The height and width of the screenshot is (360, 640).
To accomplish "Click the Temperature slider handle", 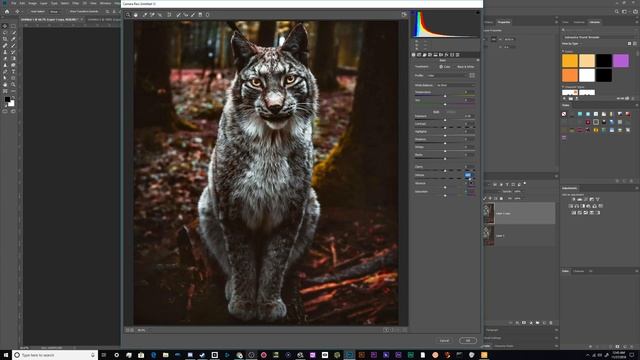I will (445, 96).
